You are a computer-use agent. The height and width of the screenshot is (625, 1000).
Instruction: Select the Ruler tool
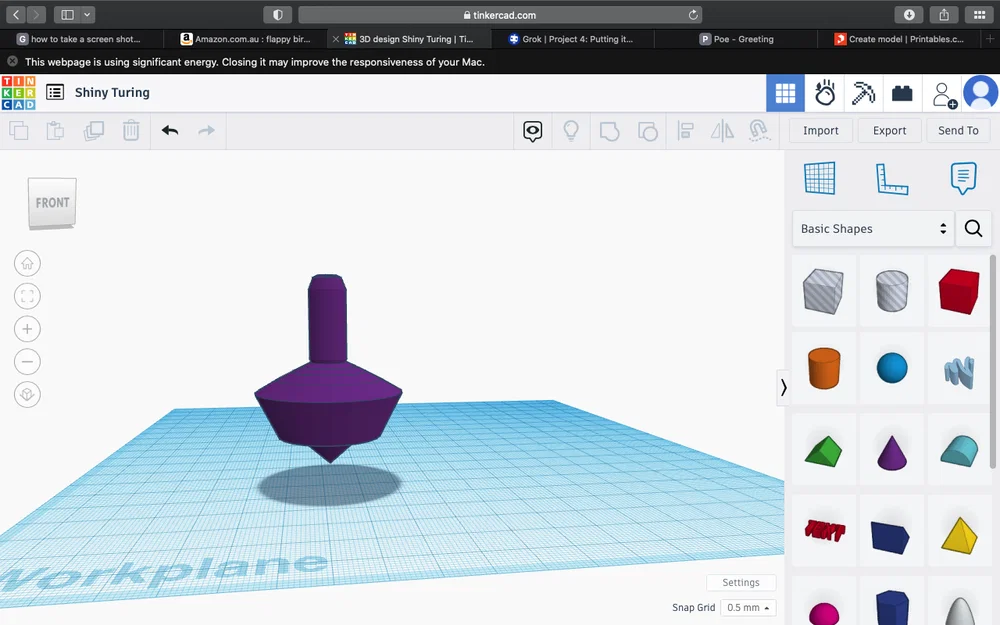click(x=892, y=179)
